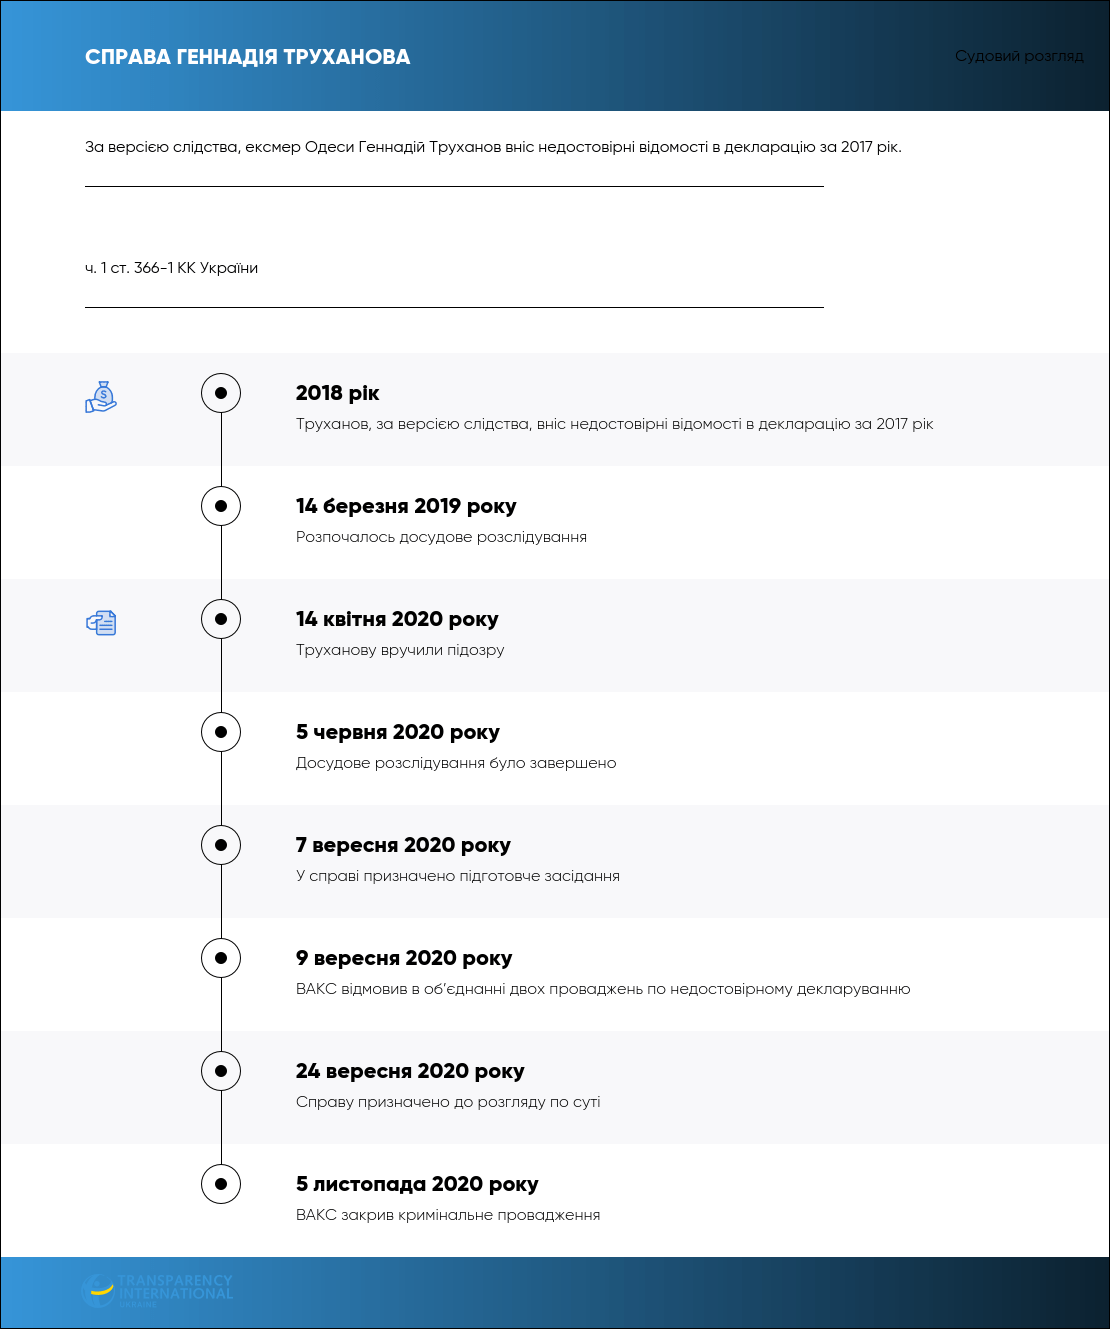Click text Справу призначено до розгляду по суті

point(448,1102)
